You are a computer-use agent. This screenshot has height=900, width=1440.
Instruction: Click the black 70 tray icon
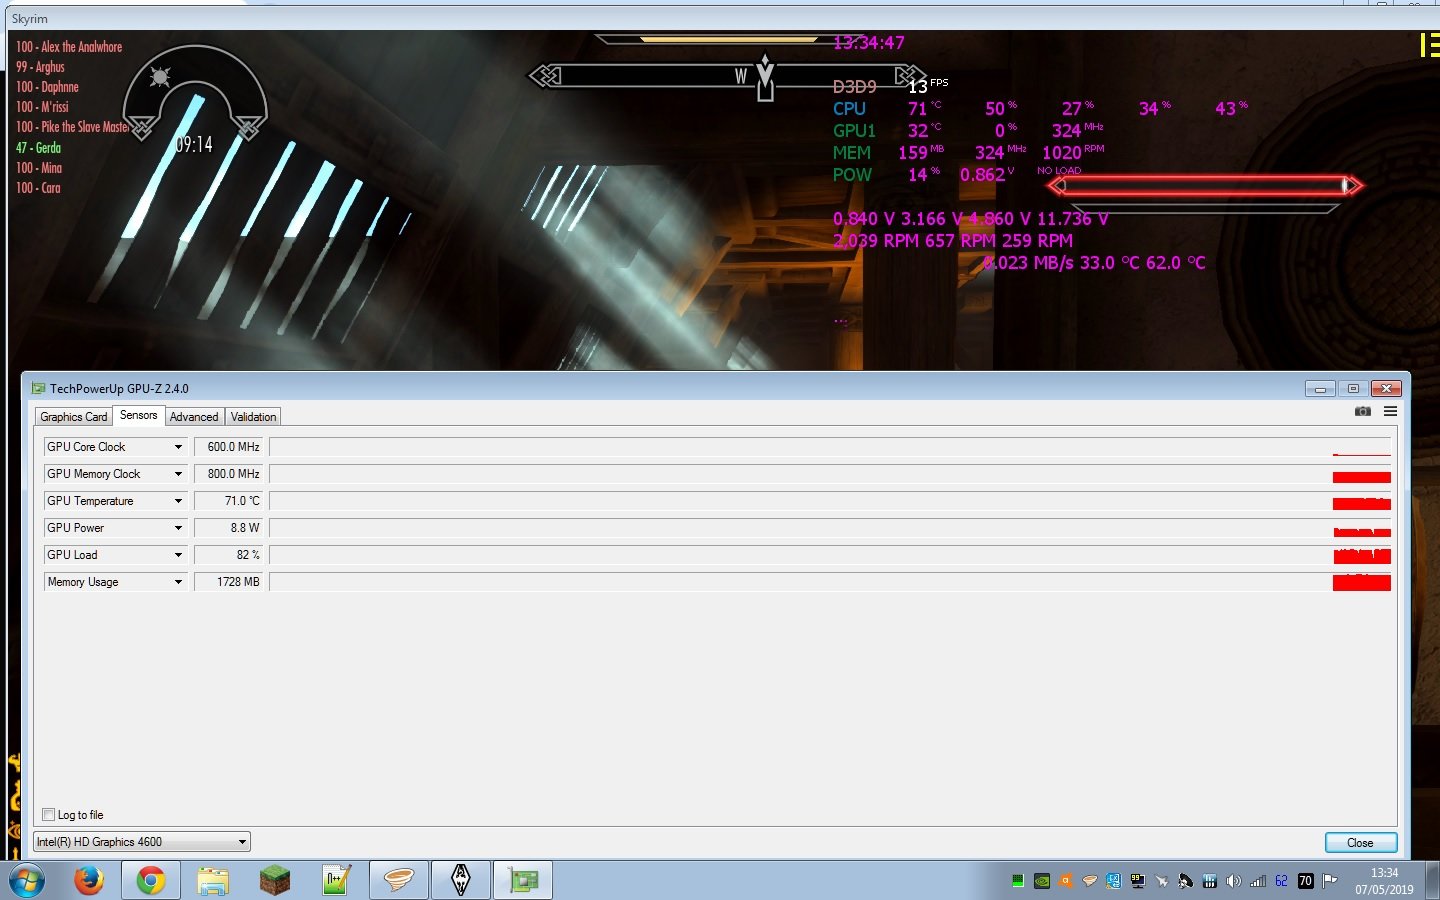(1306, 881)
